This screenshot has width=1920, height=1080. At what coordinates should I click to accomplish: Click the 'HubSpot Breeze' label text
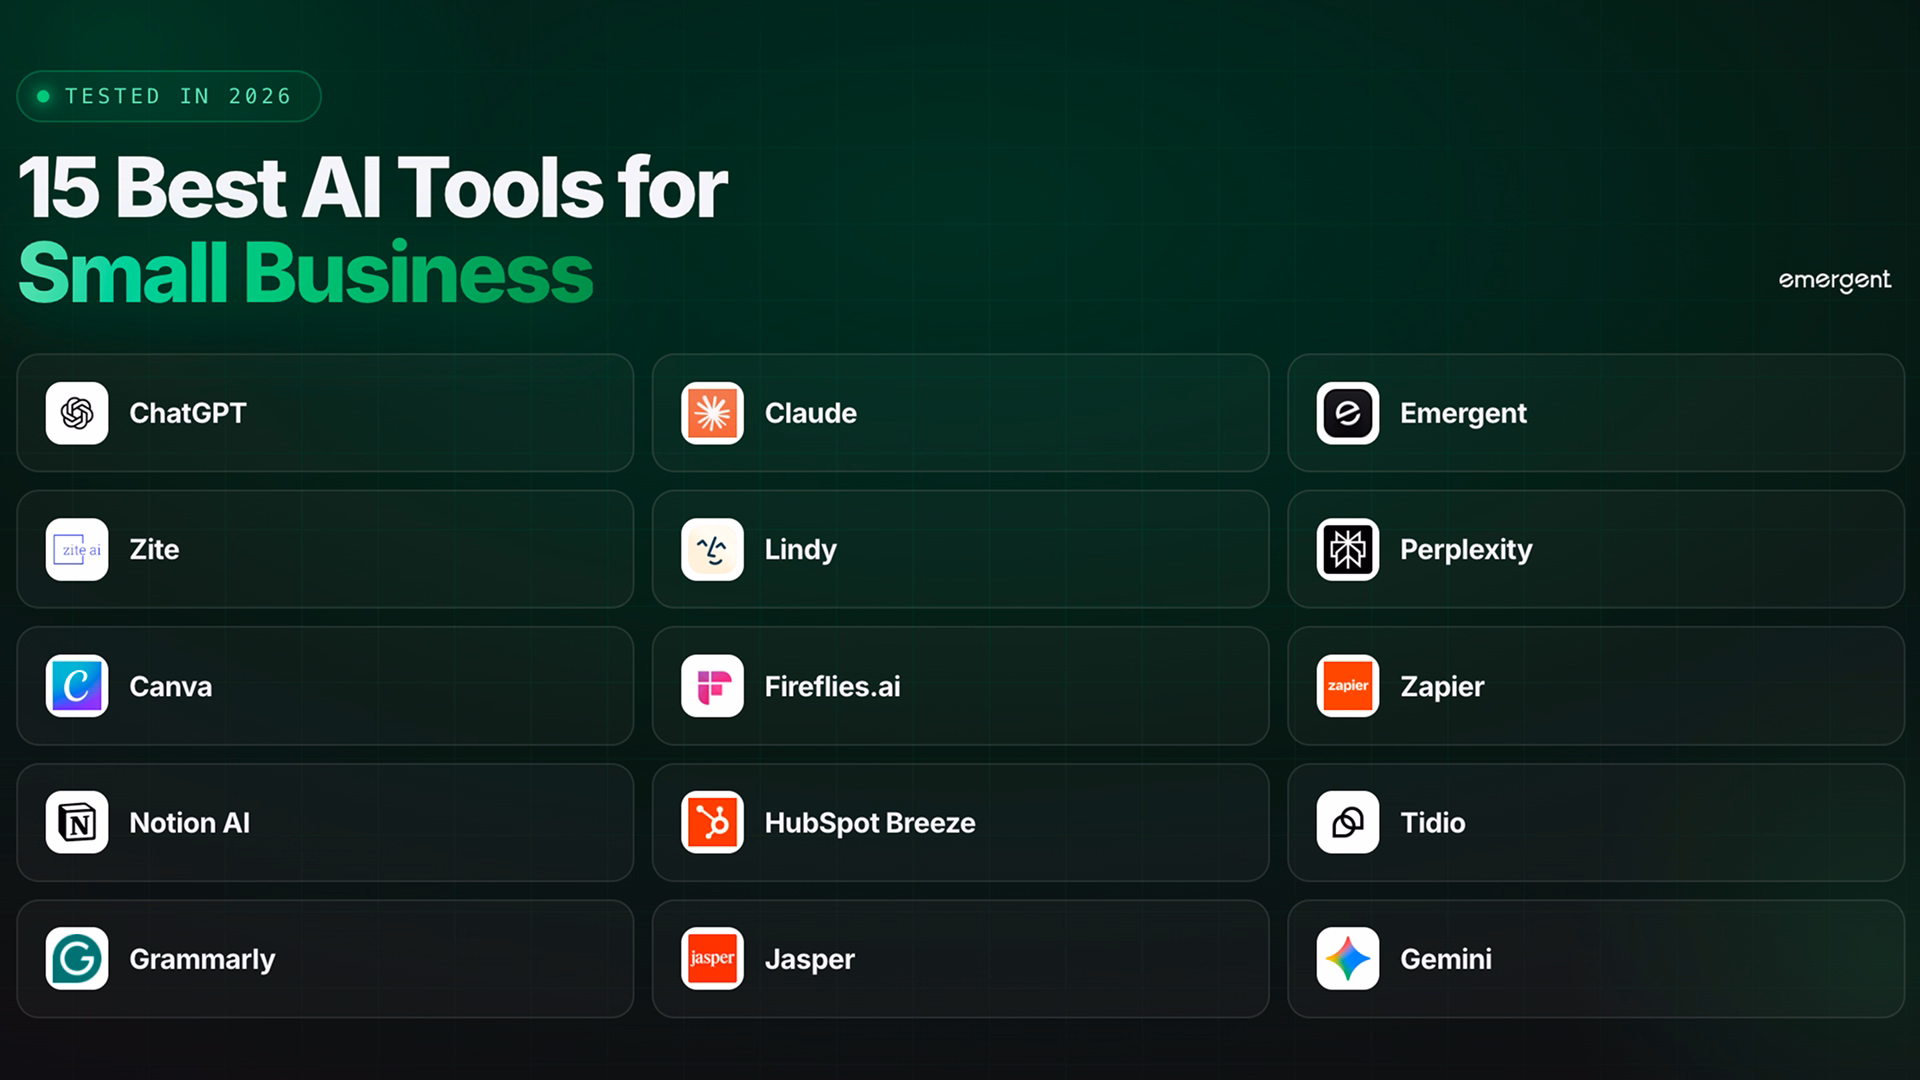tap(870, 823)
